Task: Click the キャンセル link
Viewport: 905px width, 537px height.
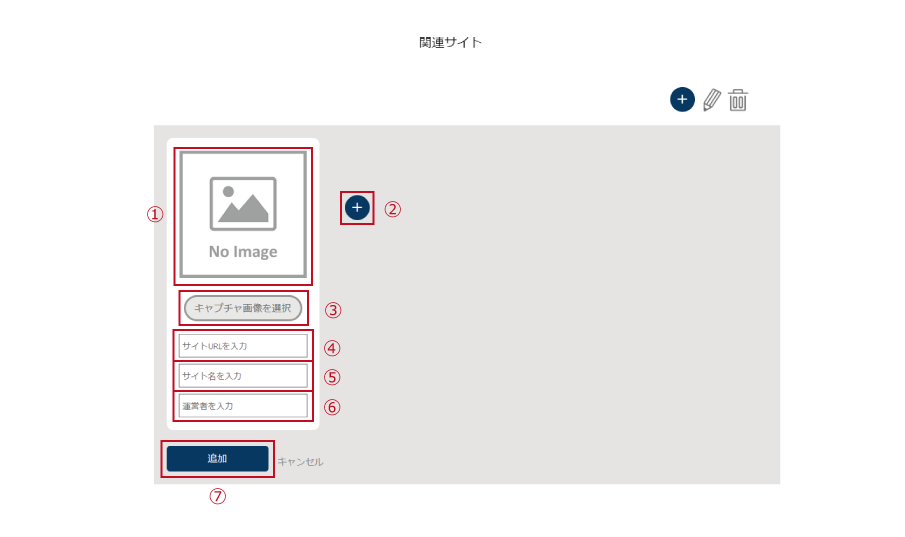Action: click(x=300, y=461)
